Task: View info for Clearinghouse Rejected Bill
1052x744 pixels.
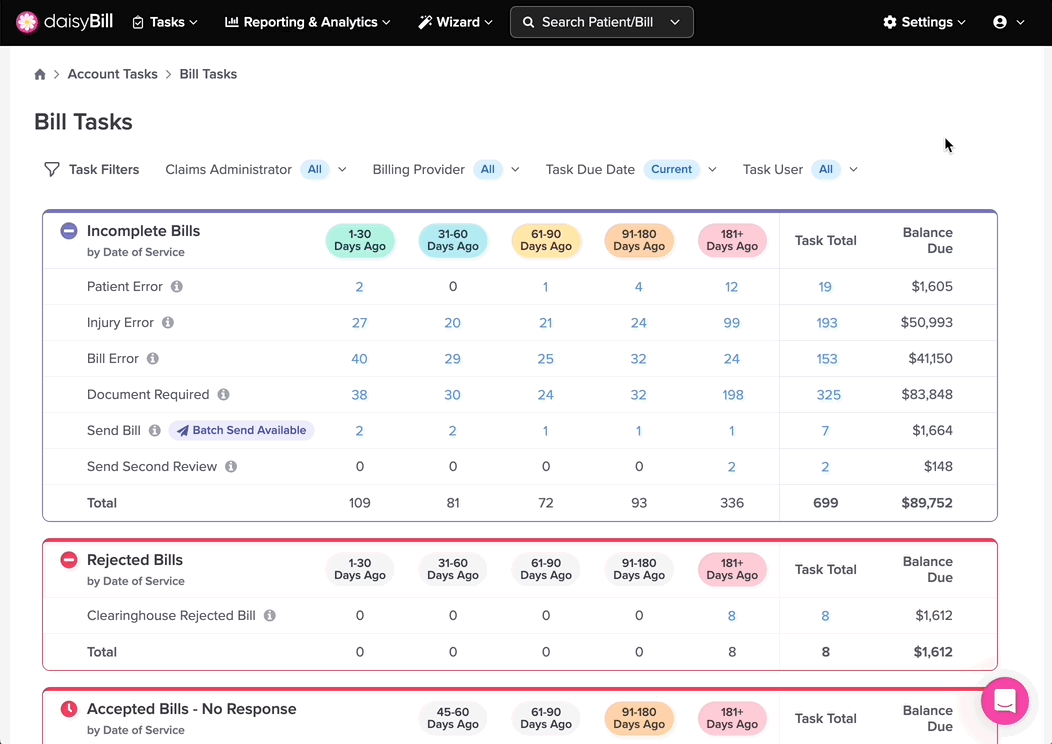Action: [269, 615]
